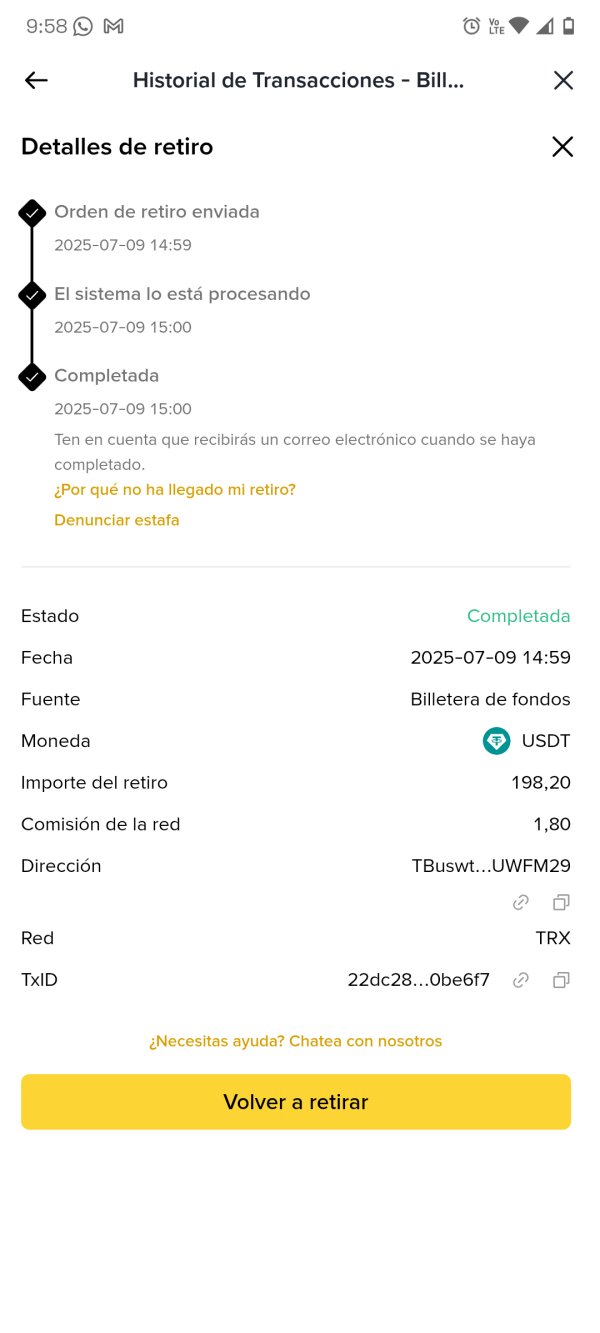Tap the USDT Tether coin icon

pos(496,741)
